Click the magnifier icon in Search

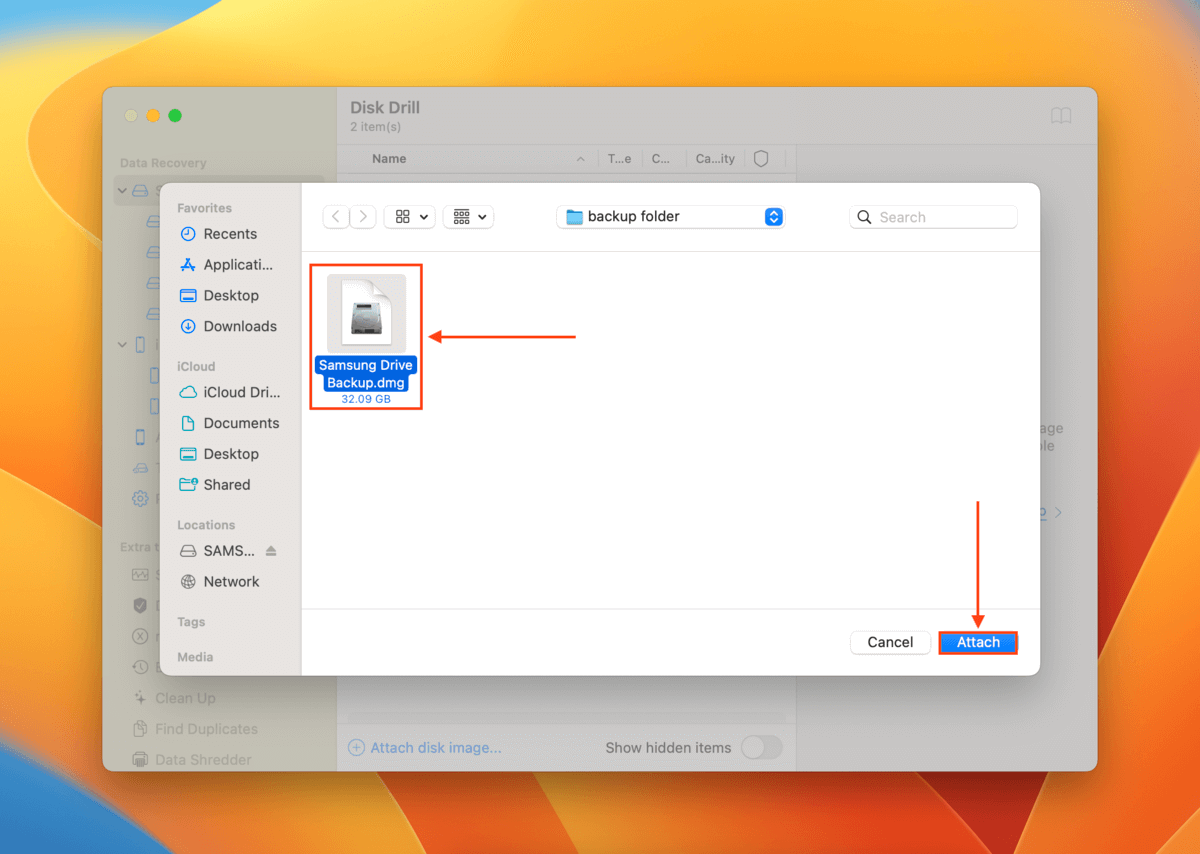tap(865, 217)
